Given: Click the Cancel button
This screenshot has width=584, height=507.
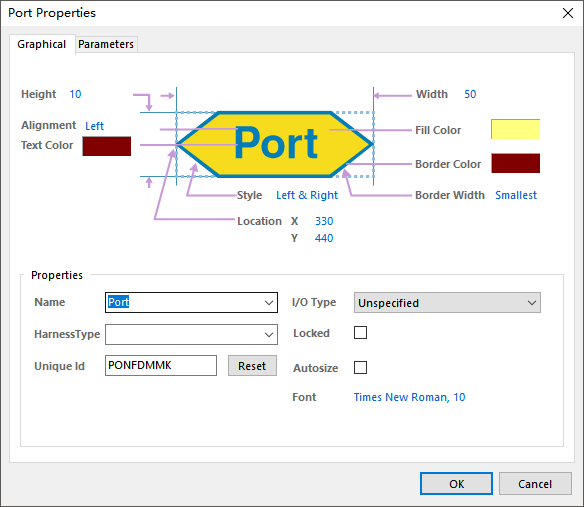Looking at the screenshot, I should 535,484.
